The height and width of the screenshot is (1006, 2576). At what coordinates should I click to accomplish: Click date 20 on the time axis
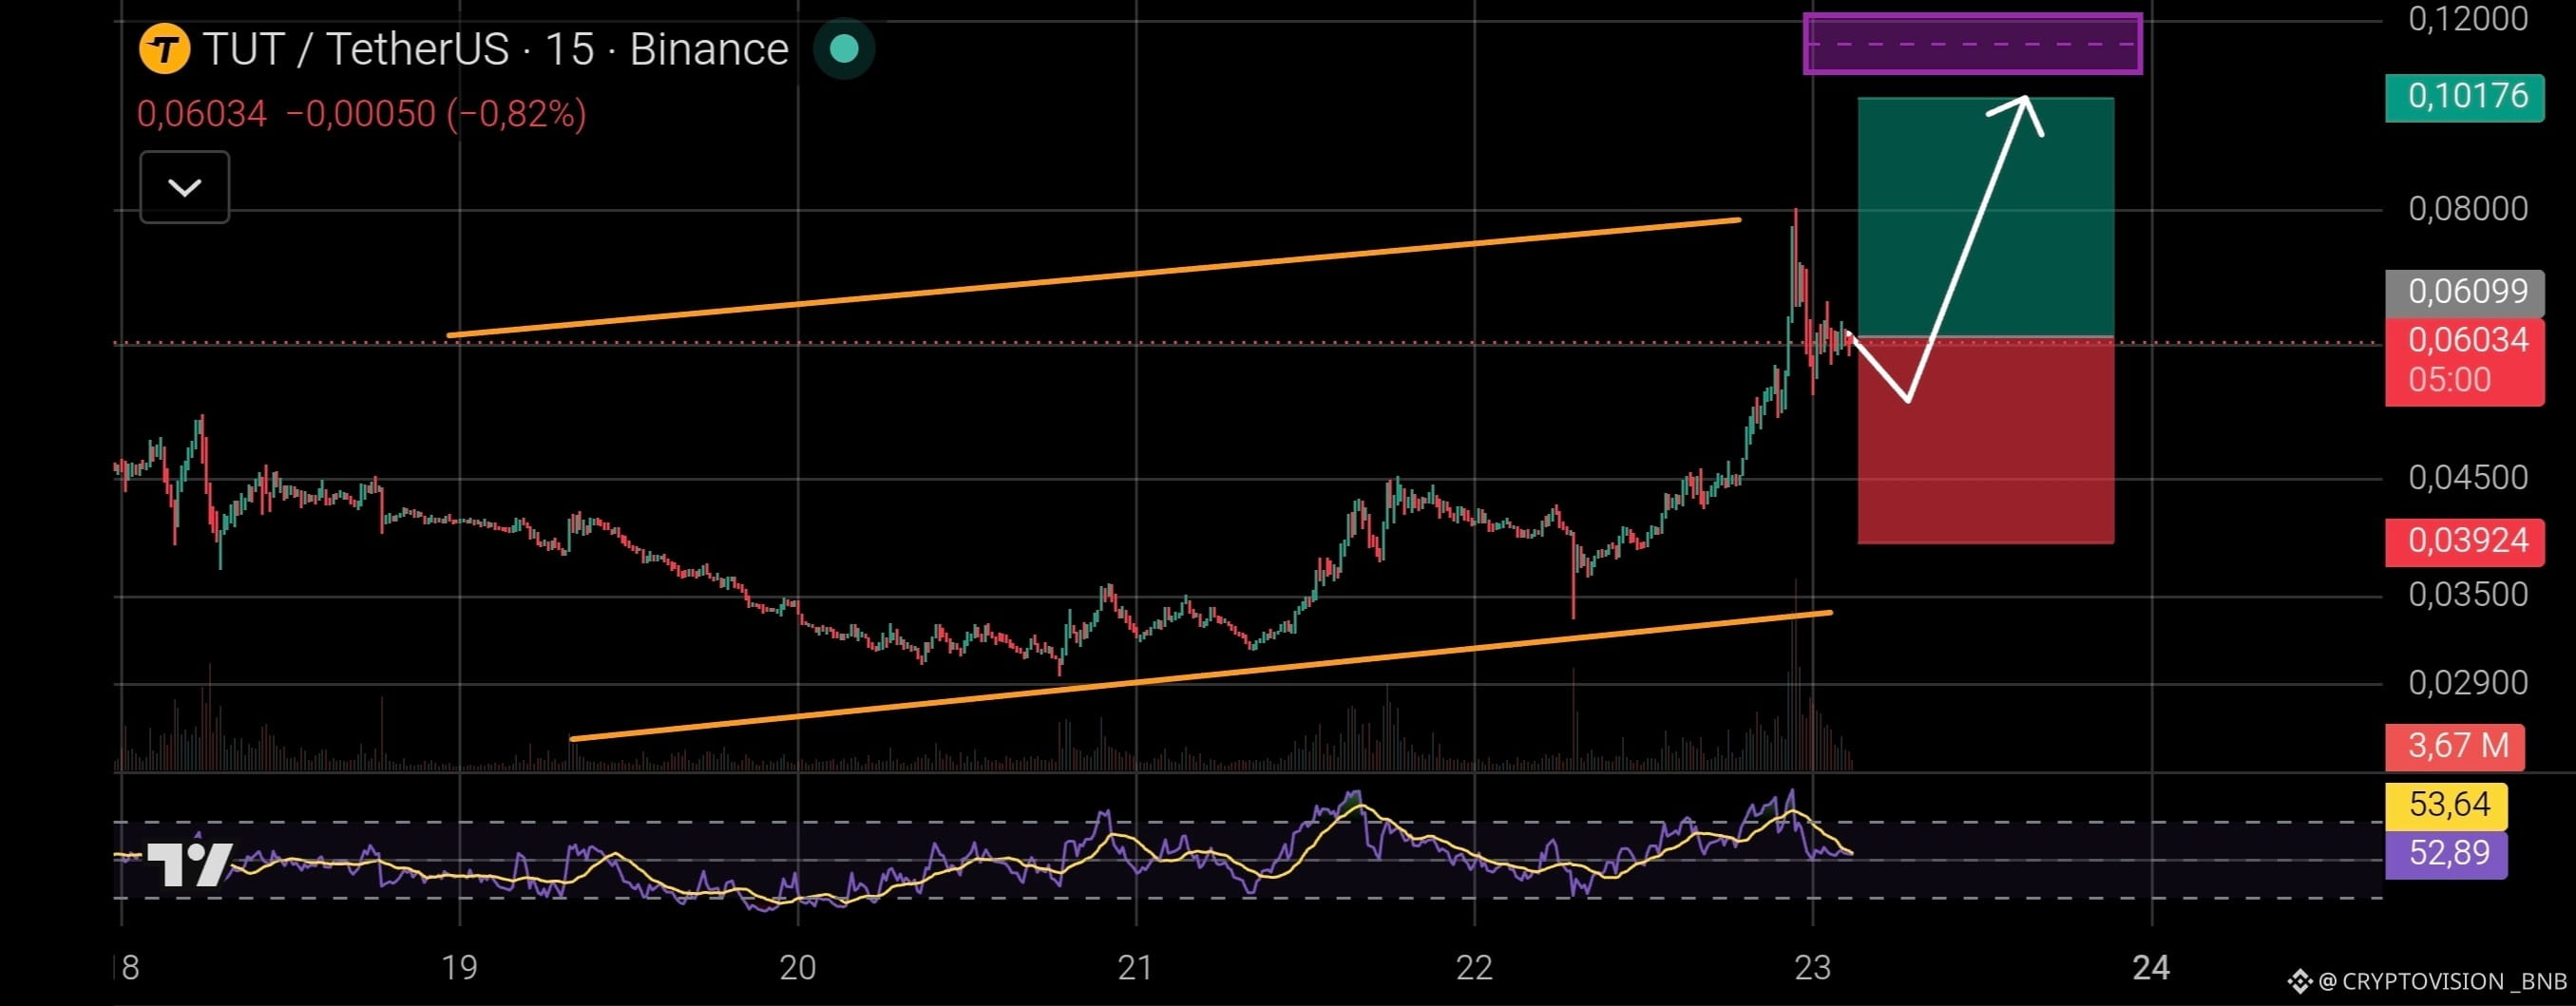pyautogui.click(x=798, y=968)
